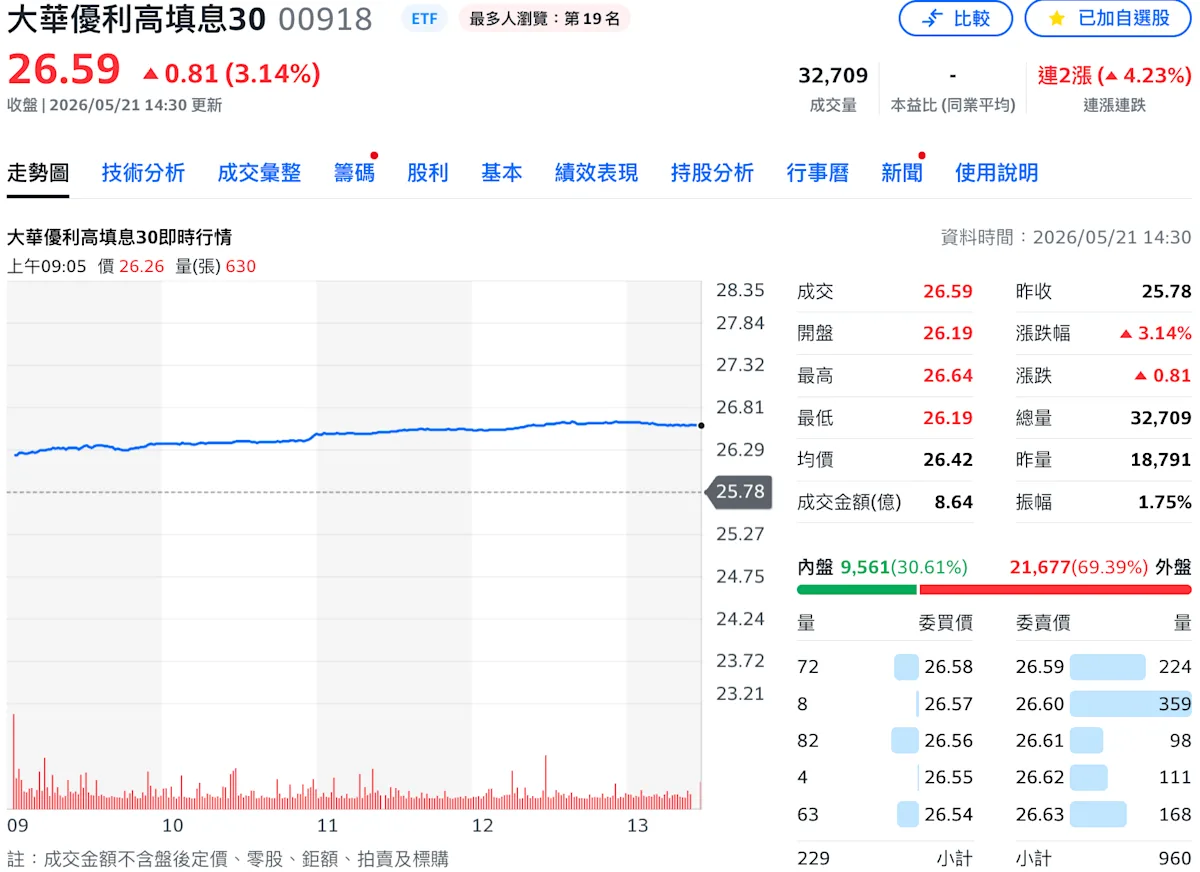Open the 新聞 tab
1200x872 pixels.
(x=902, y=173)
